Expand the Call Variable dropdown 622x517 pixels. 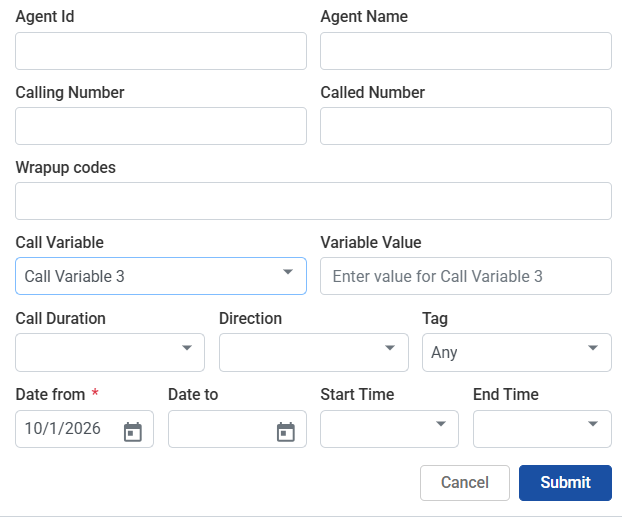(161, 276)
